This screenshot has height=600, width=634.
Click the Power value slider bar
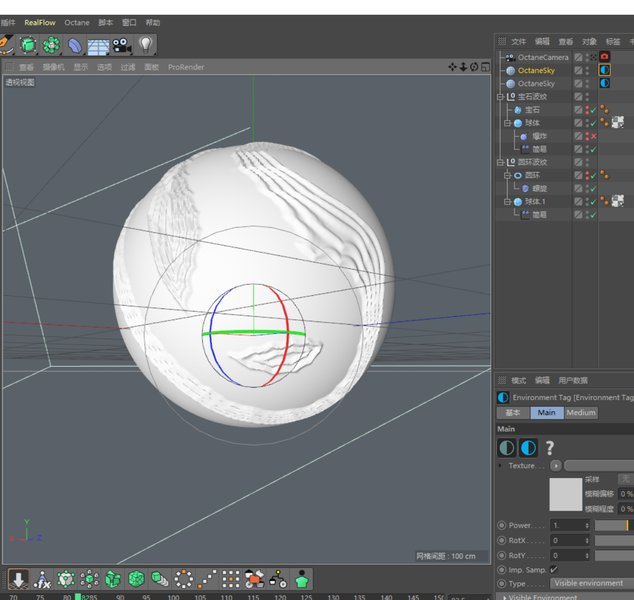pos(614,525)
